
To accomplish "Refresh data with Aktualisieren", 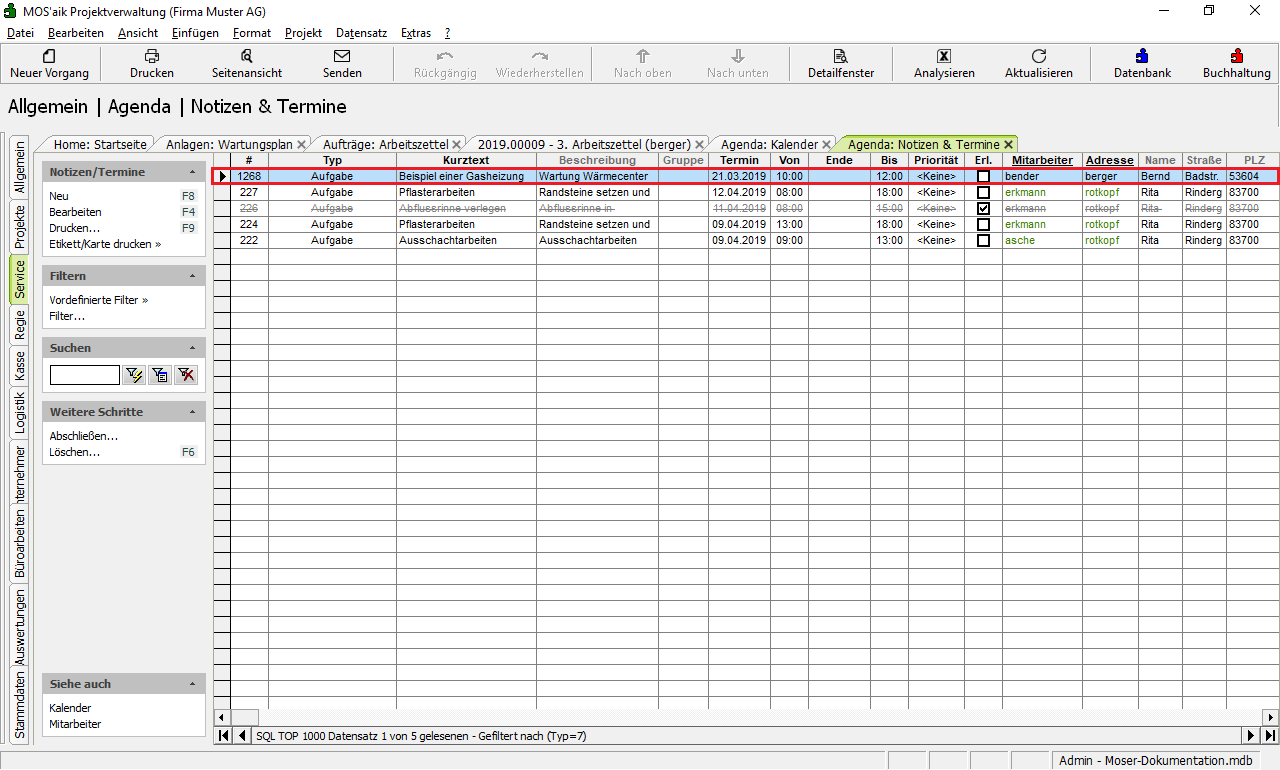I will pyautogui.click(x=1038, y=57).
